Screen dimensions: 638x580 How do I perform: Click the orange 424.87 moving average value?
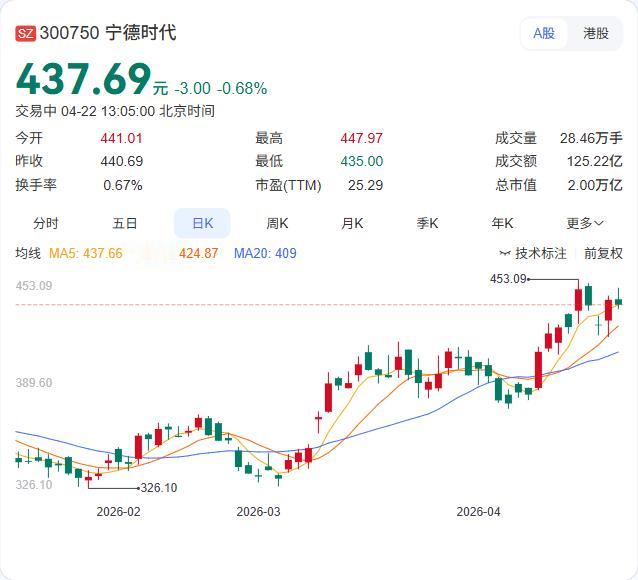click(199, 254)
